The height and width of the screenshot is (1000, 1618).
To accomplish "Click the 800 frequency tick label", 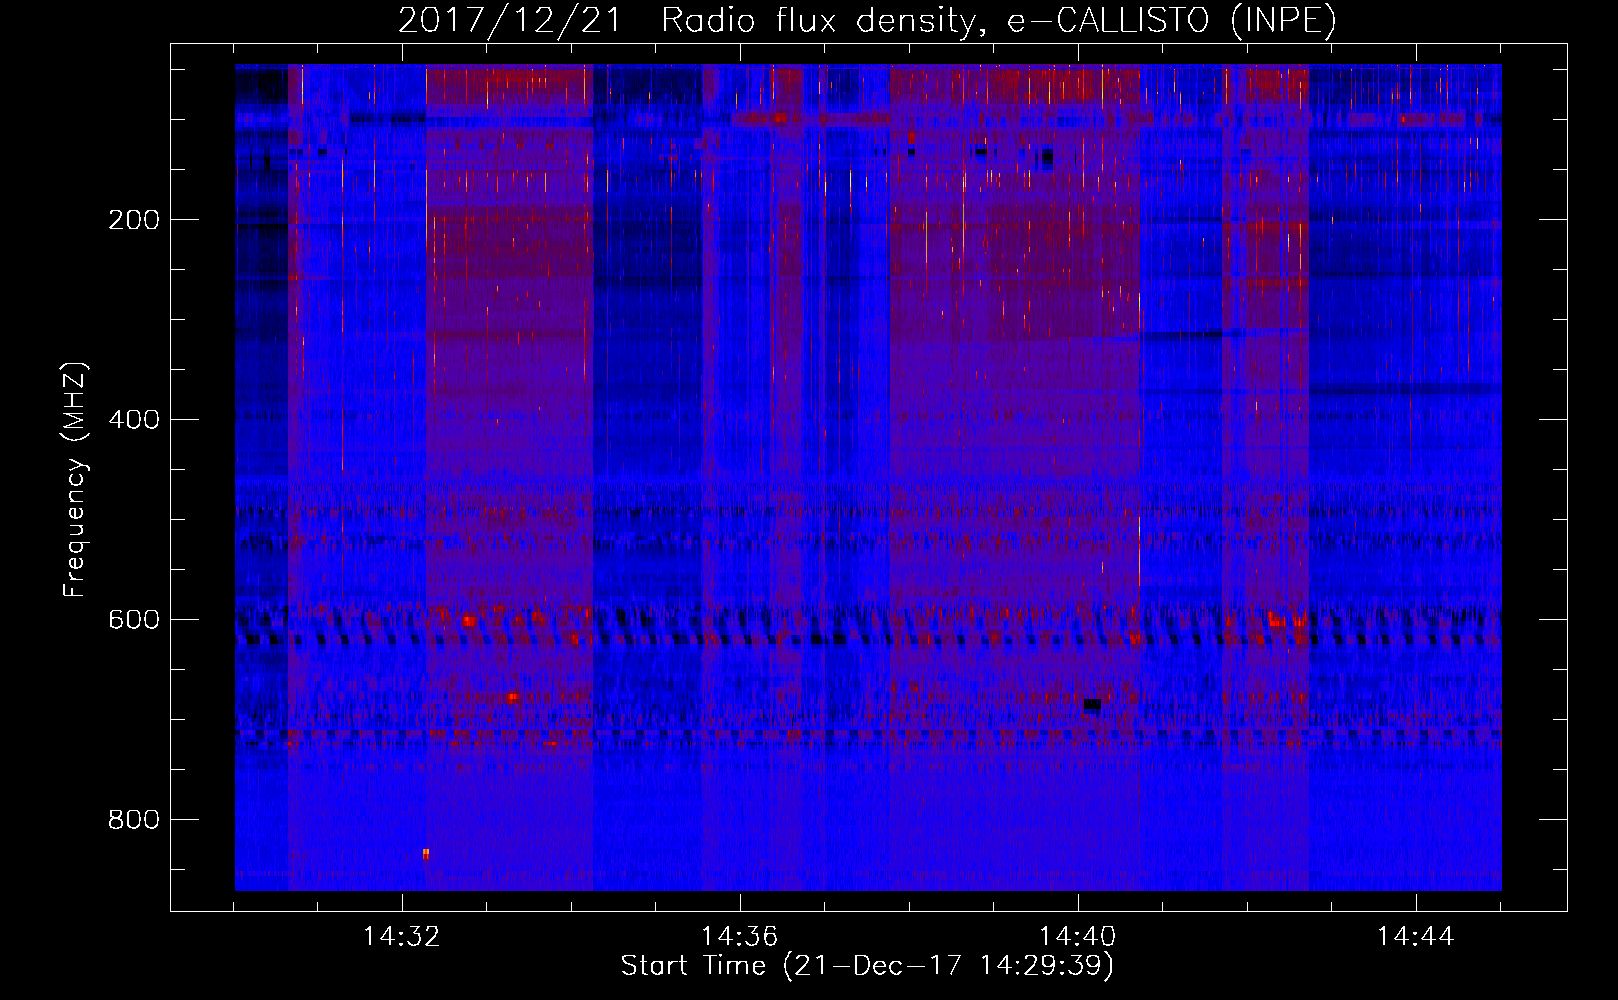I will pos(134,820).
